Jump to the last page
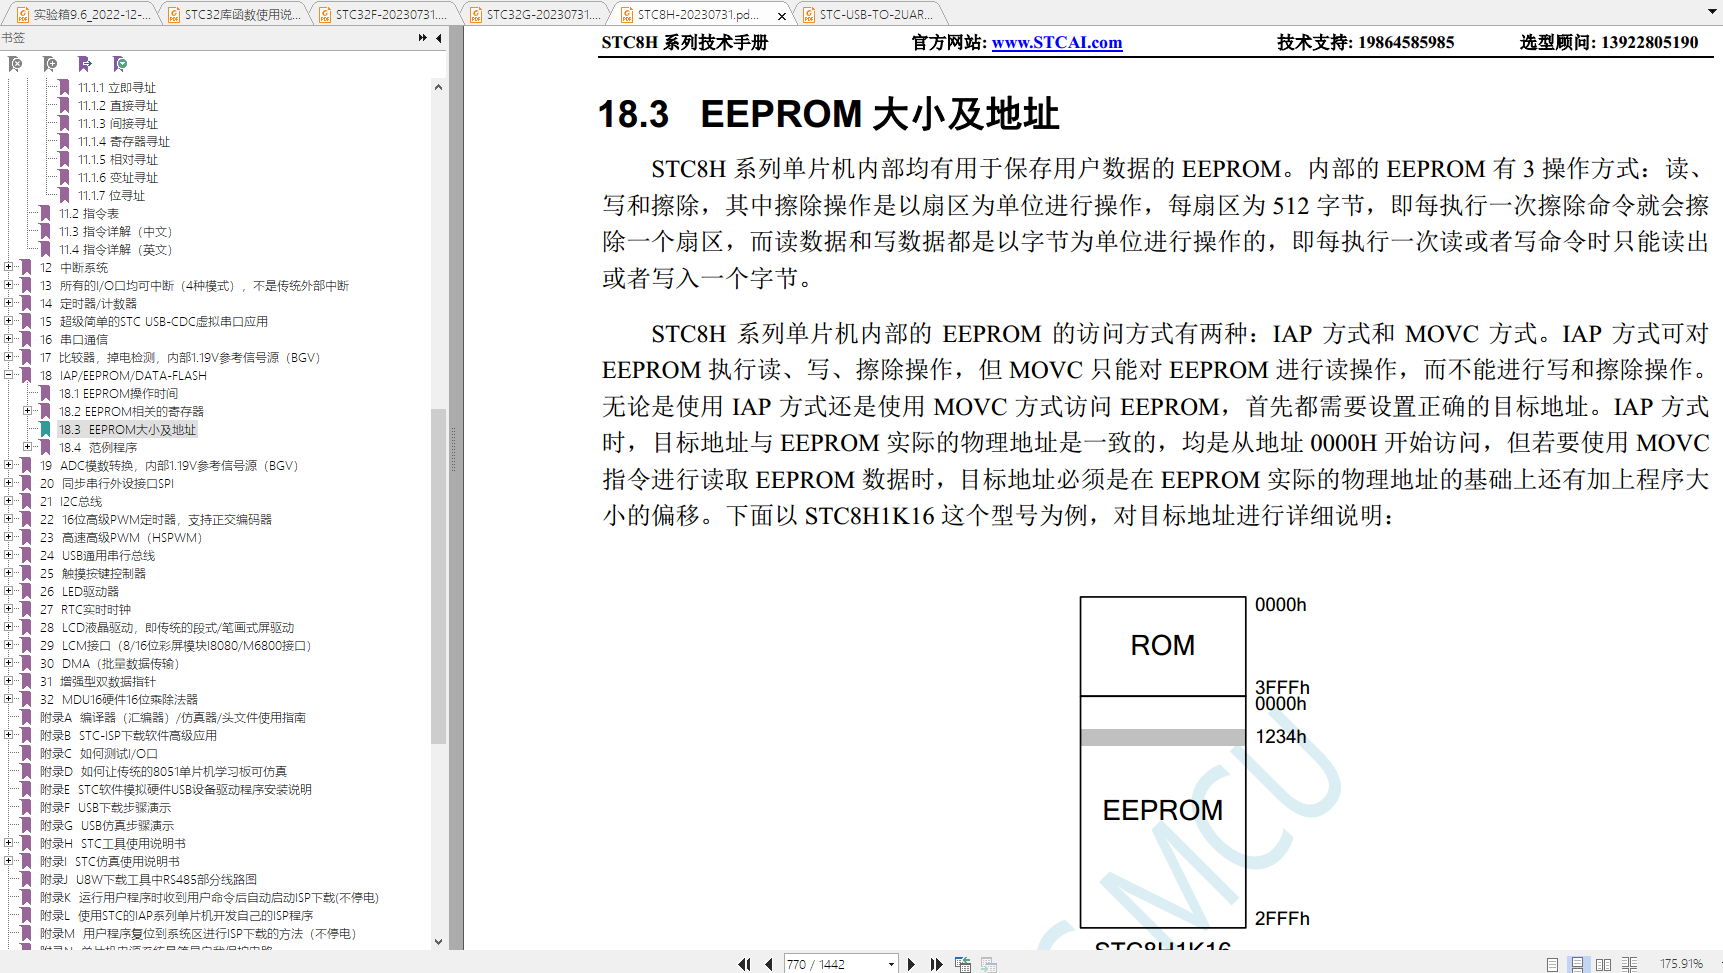The width and height of the screenshot is (1723, 973). [x=936, y=964]
